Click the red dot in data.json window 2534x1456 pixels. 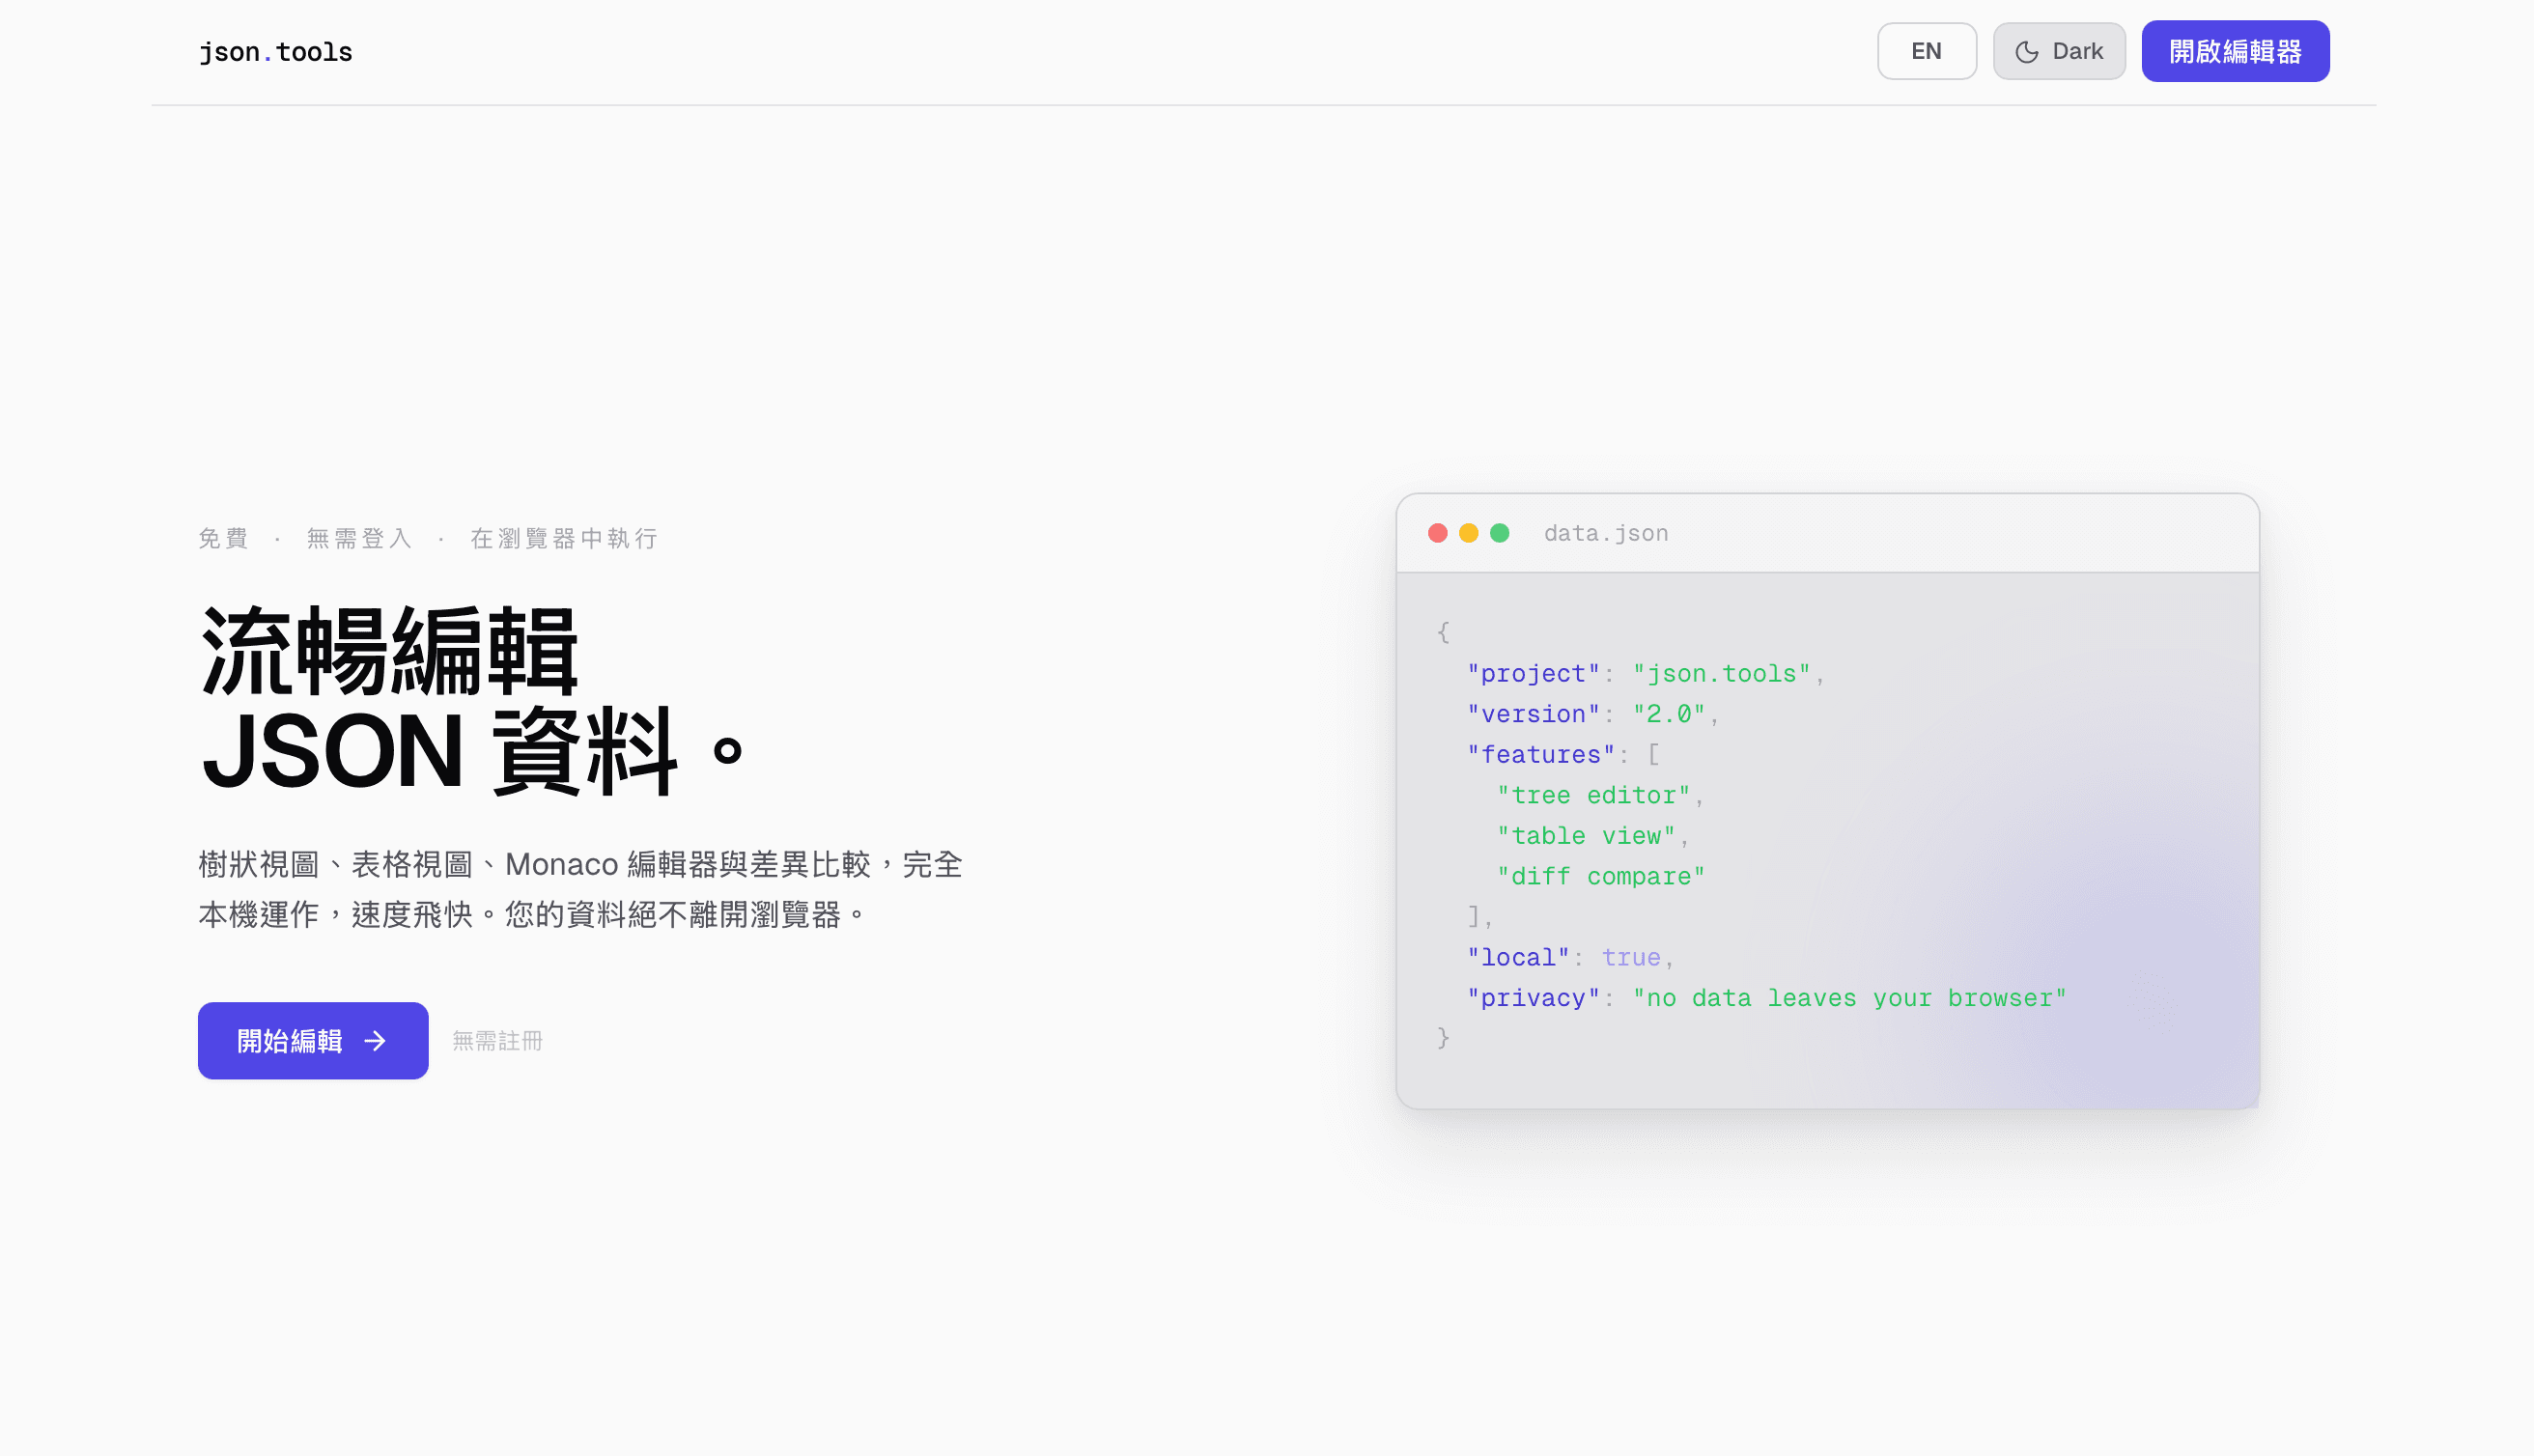(1437, 533)
